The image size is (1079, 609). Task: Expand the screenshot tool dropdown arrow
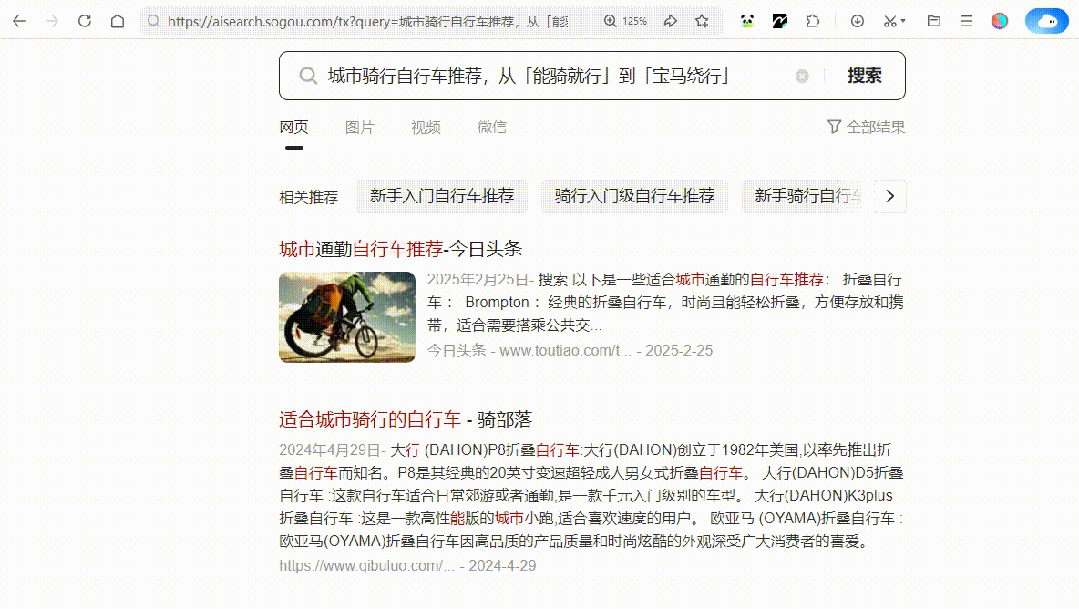click(903, 21)
